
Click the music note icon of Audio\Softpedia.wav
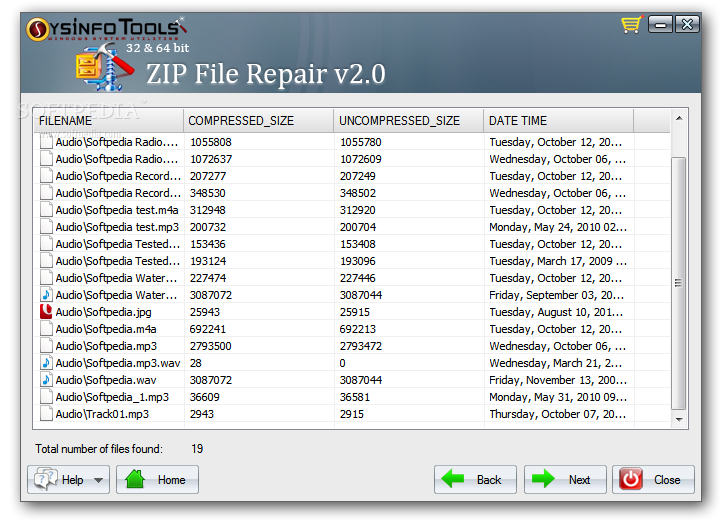[46, 380]
